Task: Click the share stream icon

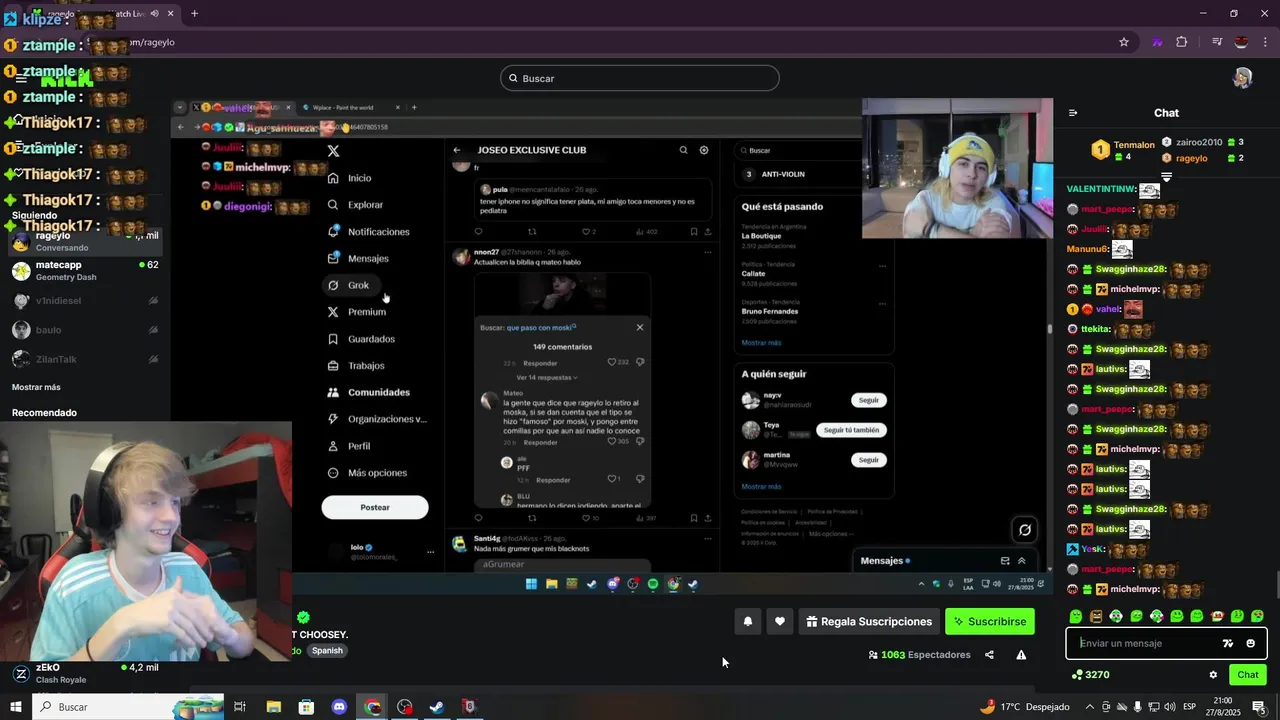Action: pyautogui.click(x=989, y=655)
